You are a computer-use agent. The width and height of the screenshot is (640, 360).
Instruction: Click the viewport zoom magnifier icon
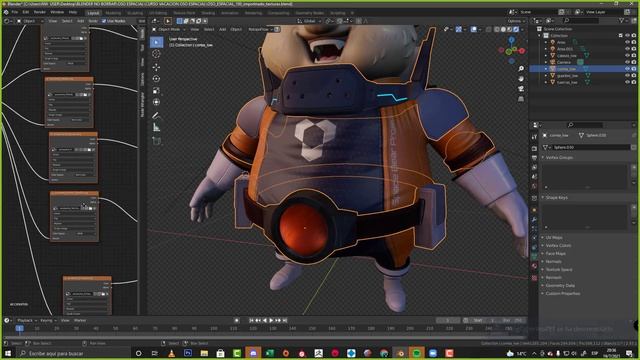(521, 69)
